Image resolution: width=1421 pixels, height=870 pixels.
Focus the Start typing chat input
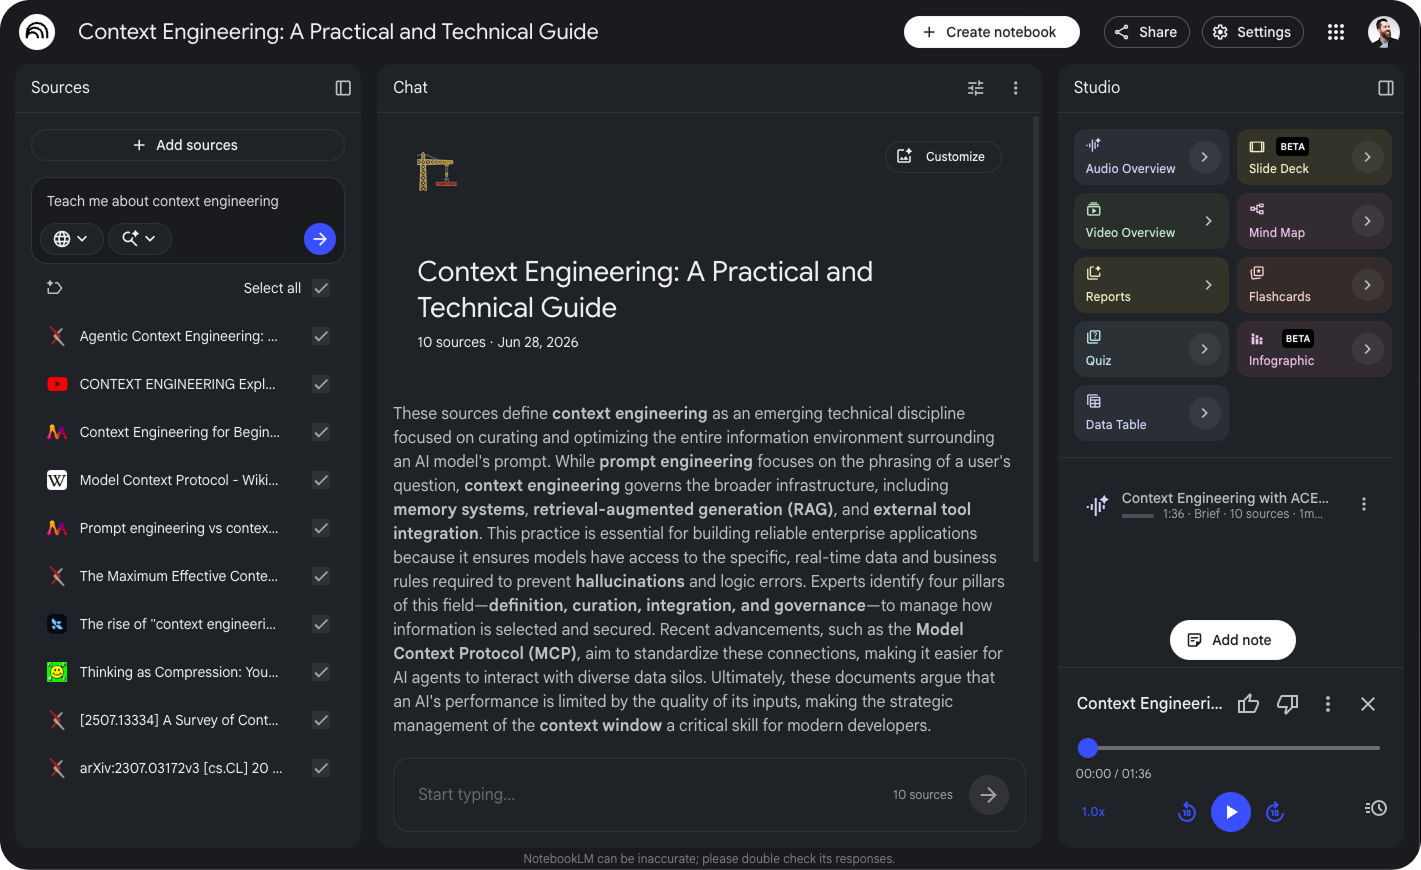650,795
